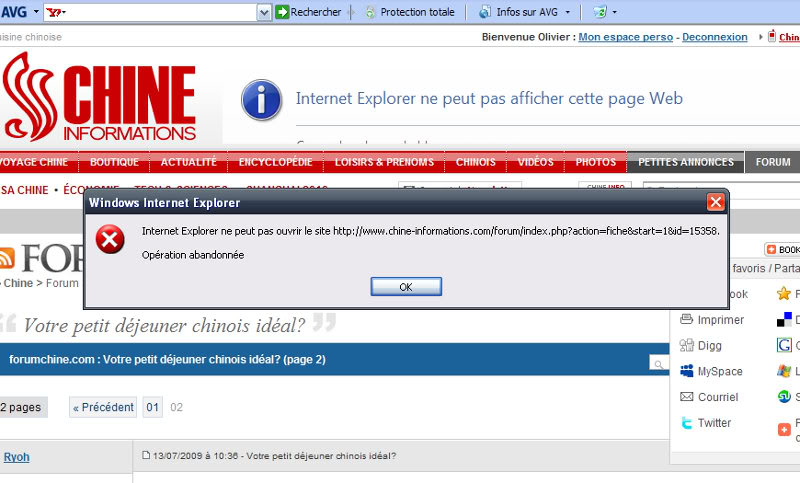This screenshot has height=483, width=800.
Task: Open the Loisirs & Prénoms tab
Action: tap(384, 162)
